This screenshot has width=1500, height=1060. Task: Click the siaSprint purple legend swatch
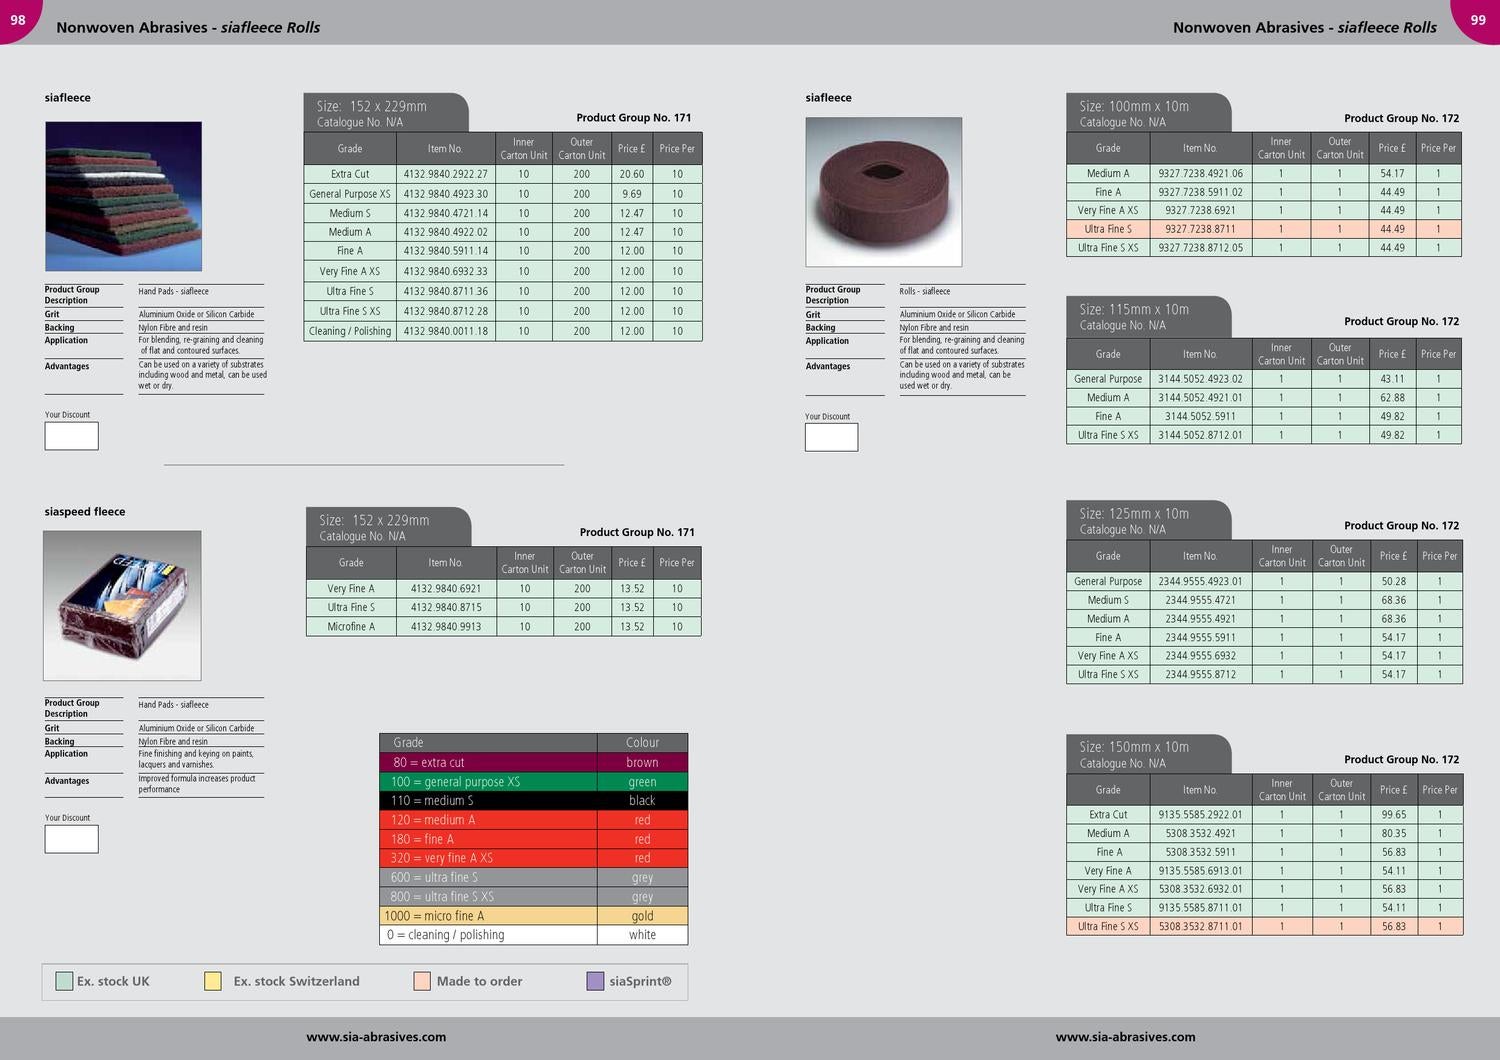coord(595,981)
